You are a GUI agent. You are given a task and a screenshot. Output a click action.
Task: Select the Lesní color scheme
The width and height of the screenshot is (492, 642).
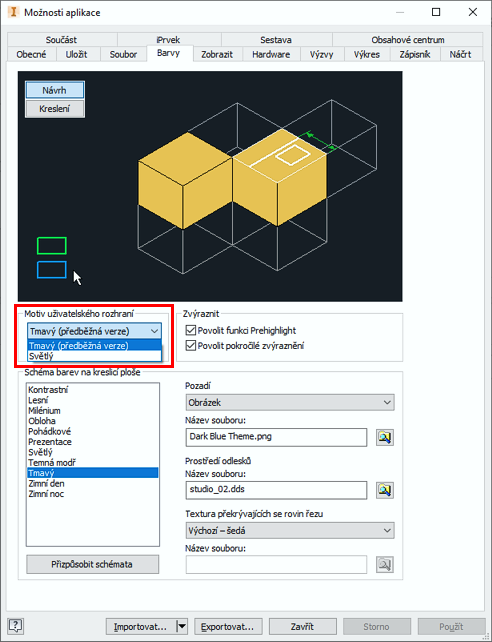pyautogui.click(x=92, y=400)
